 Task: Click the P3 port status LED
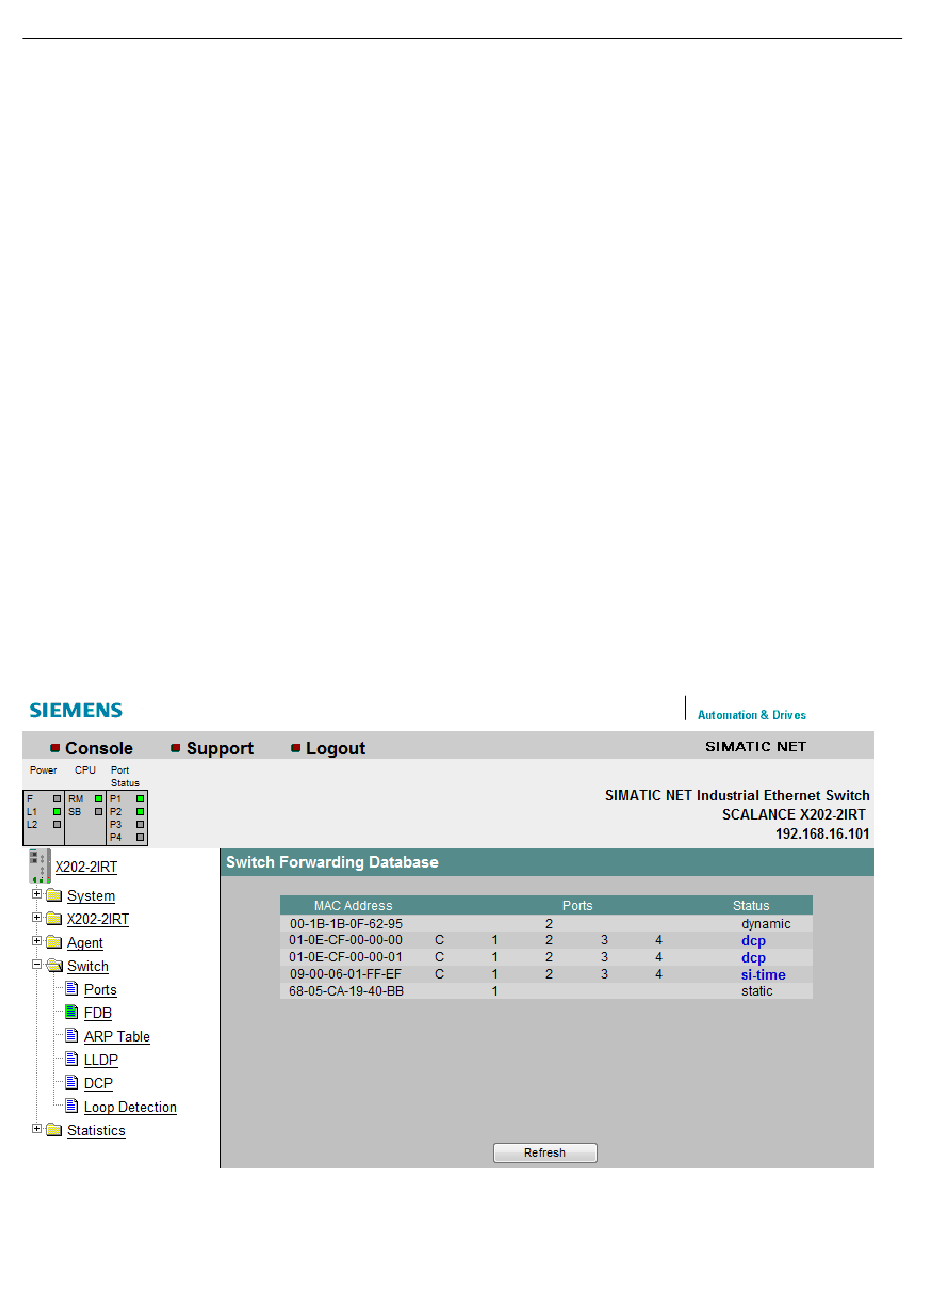pyautogui.click(x=140, y=825)
